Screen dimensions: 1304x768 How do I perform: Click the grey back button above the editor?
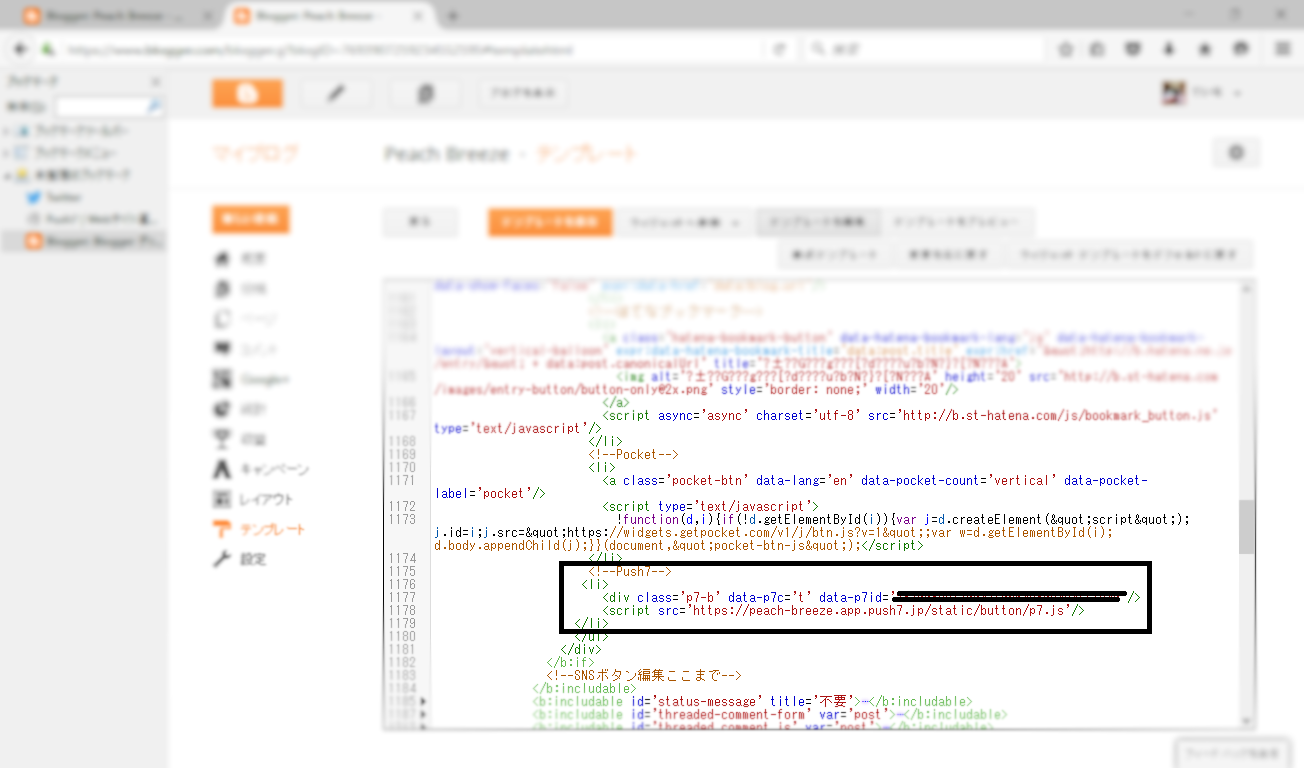[420, 222]
